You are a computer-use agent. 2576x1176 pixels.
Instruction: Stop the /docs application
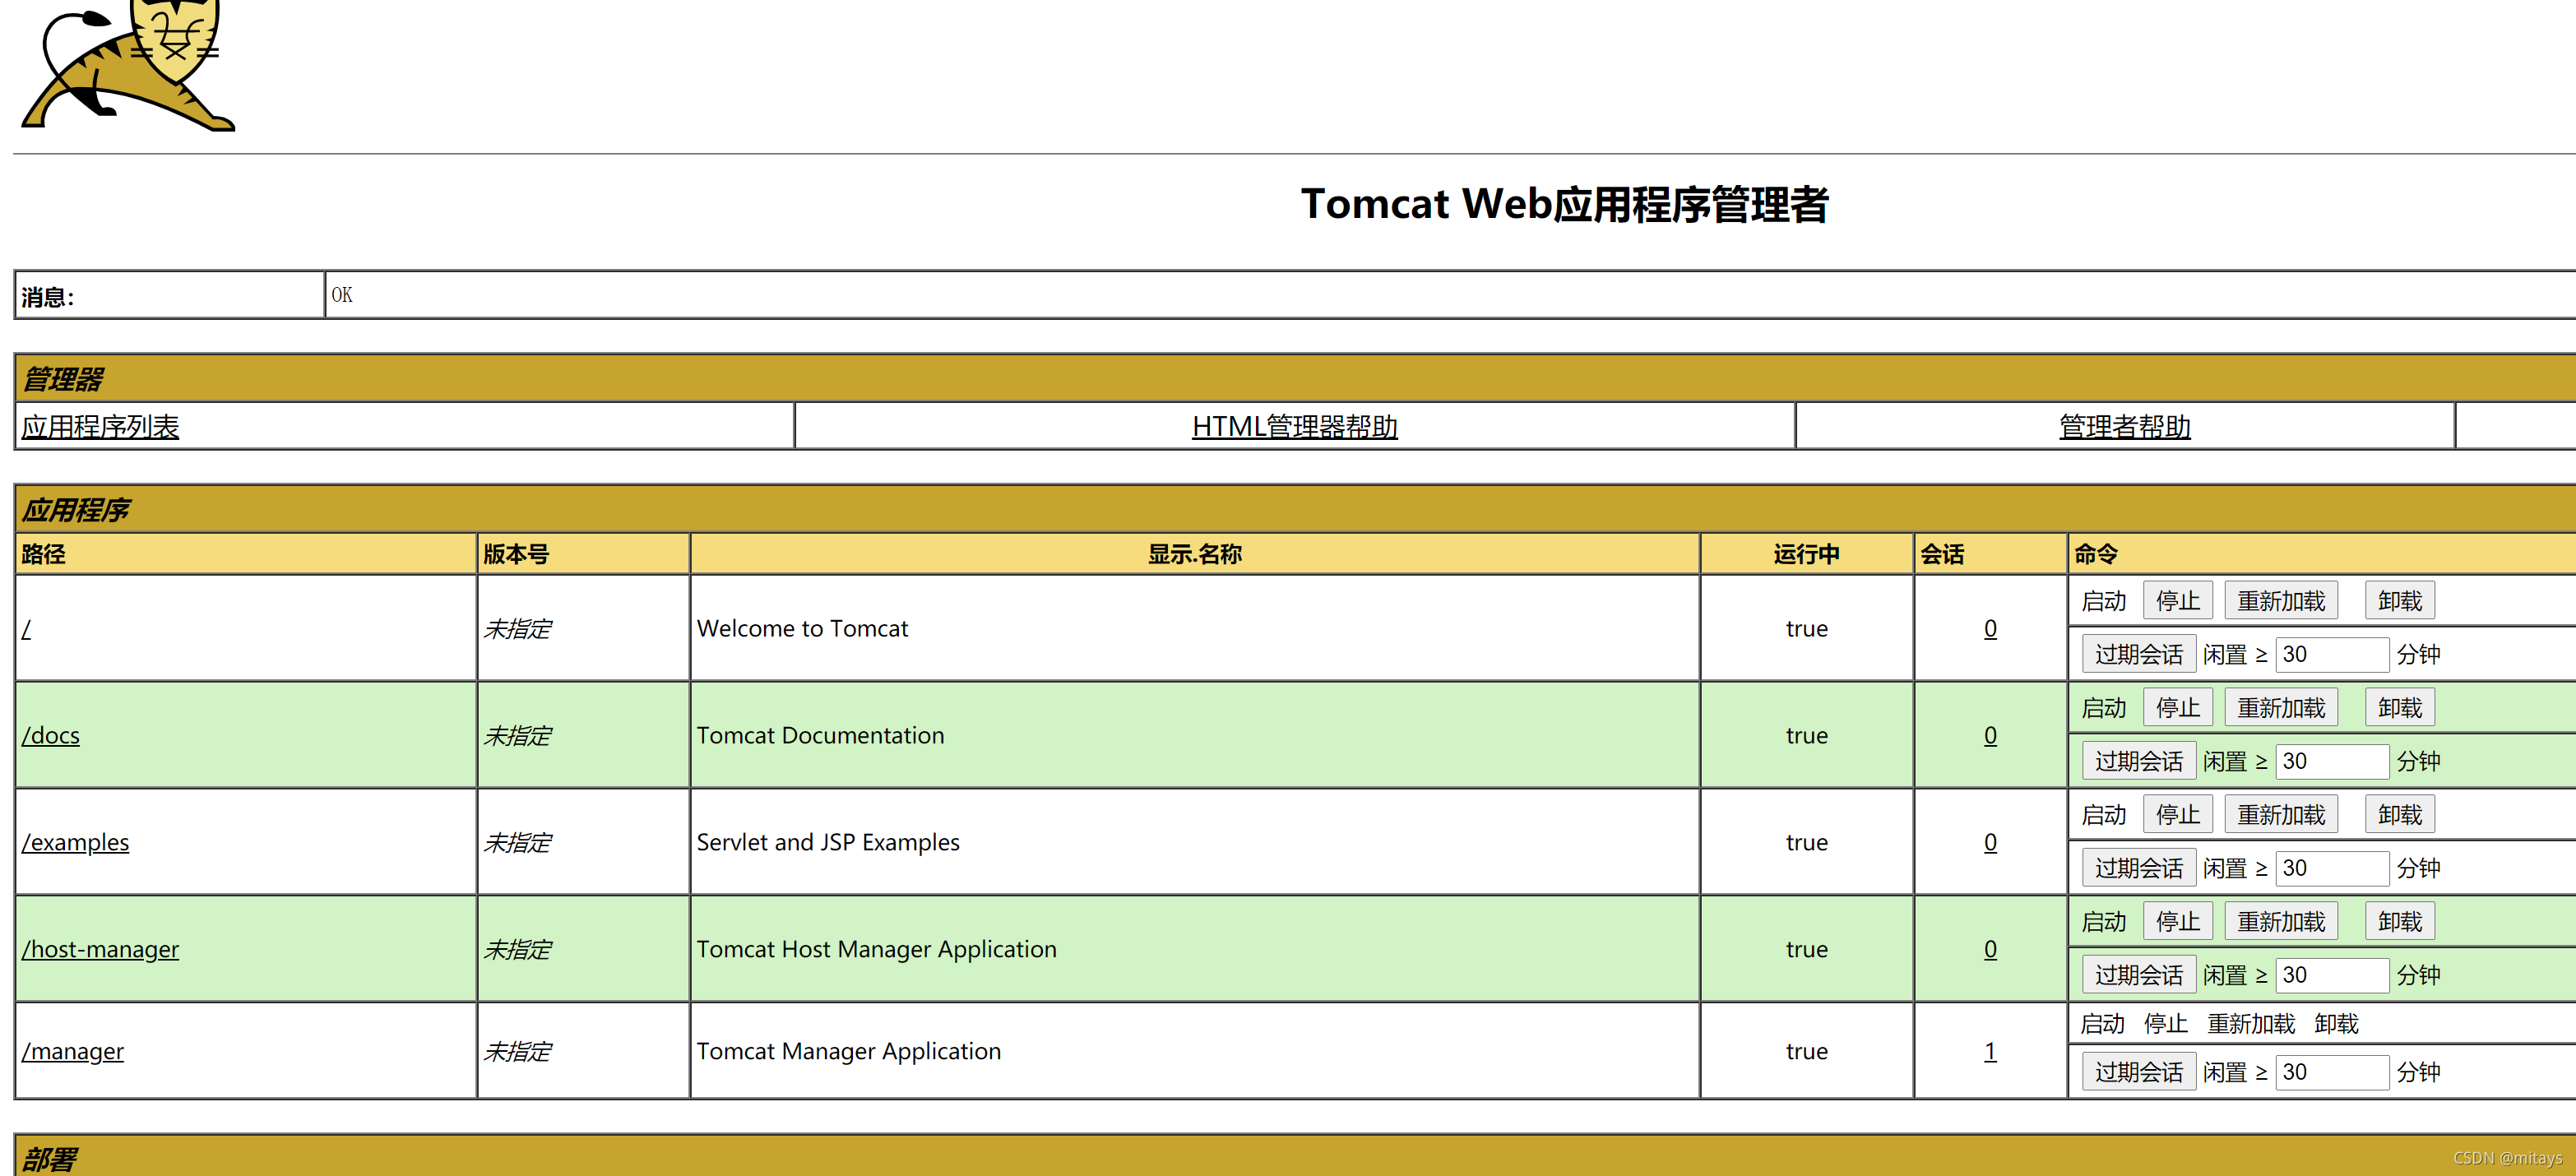[2177, 708]
